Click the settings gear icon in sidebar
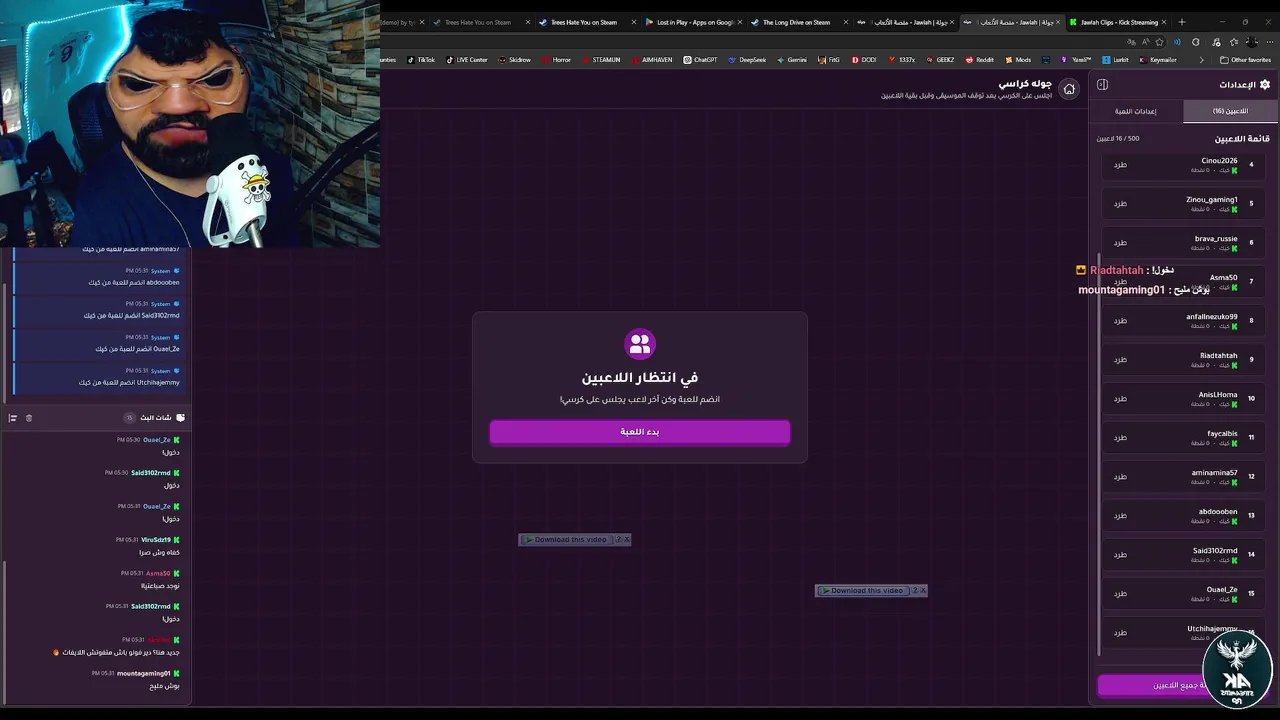The width and height of the screenshot is (1280, 720). point(1265,85)
